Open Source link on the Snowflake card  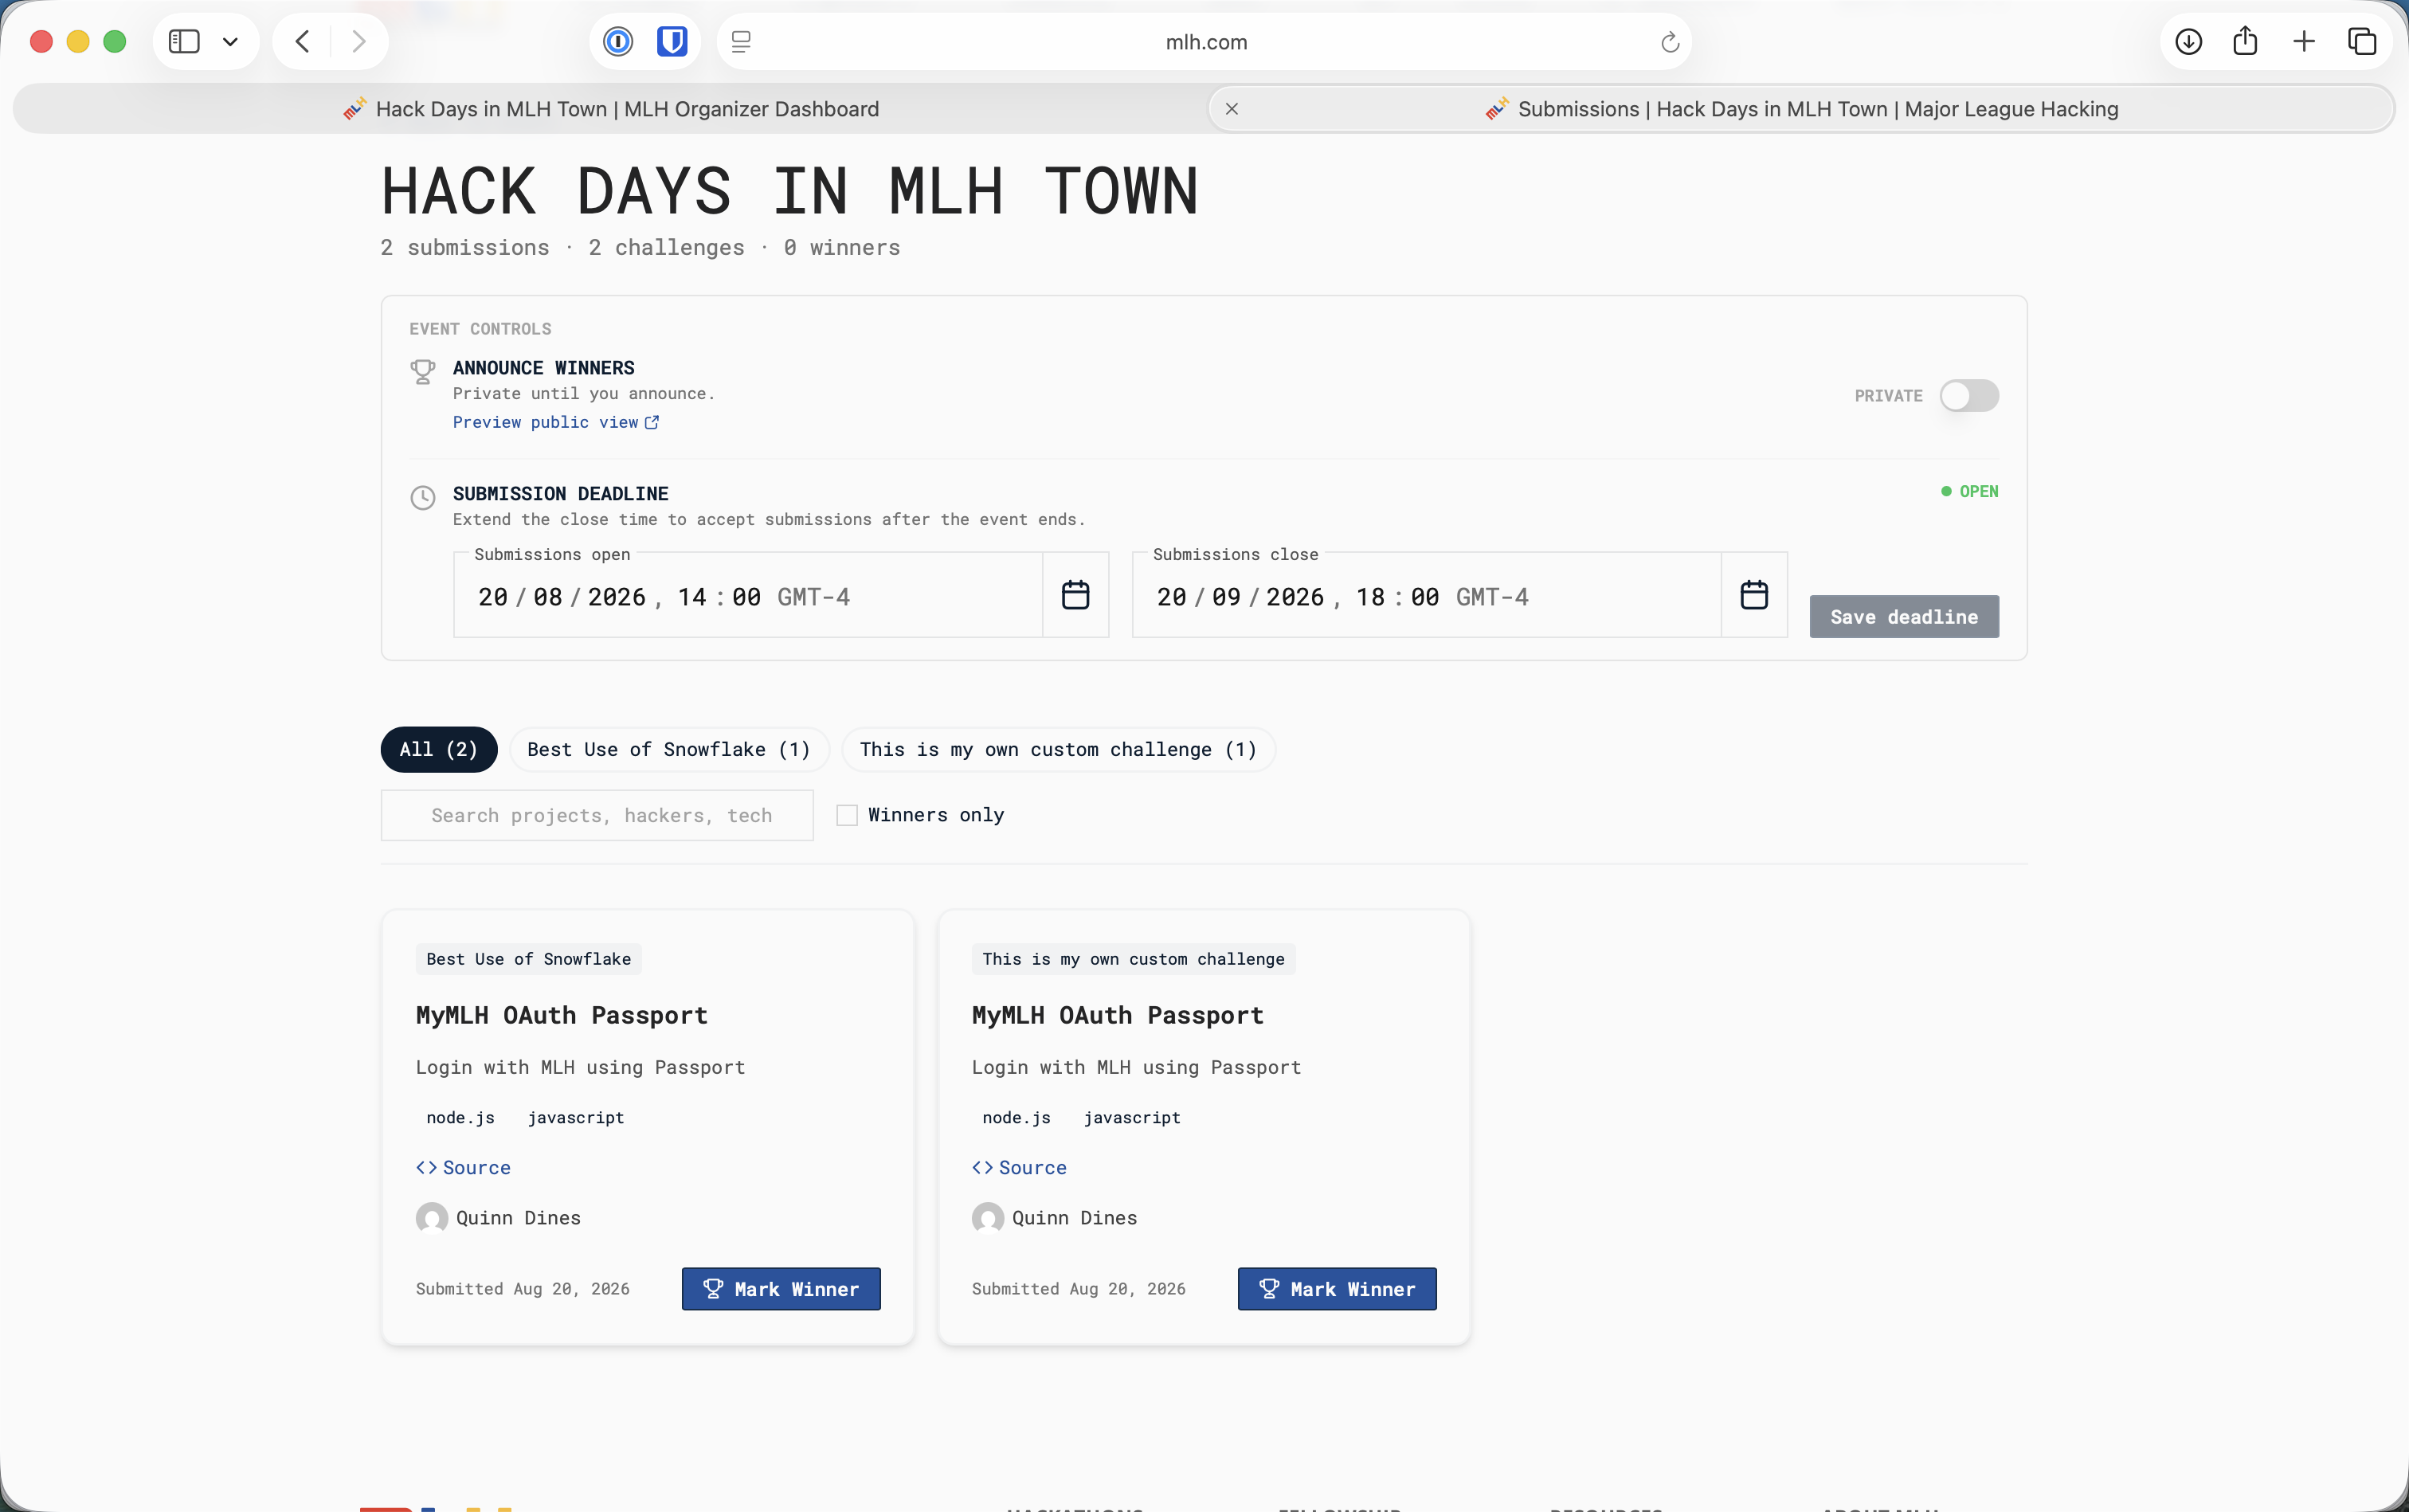point(463,1167)
